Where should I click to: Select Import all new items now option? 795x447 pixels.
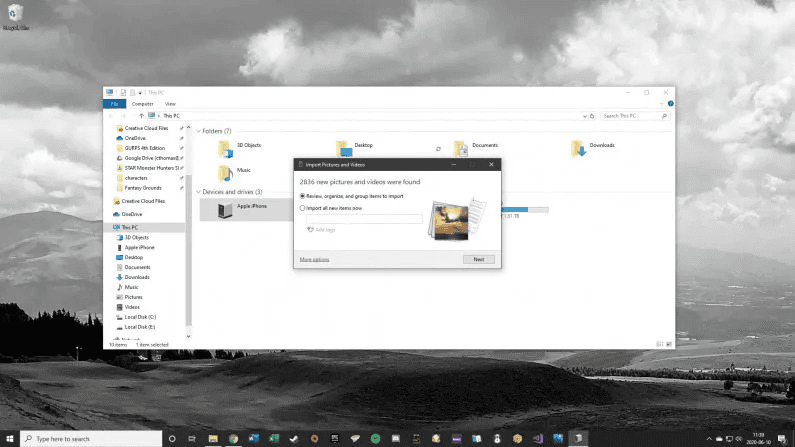(x=303, y=208)
